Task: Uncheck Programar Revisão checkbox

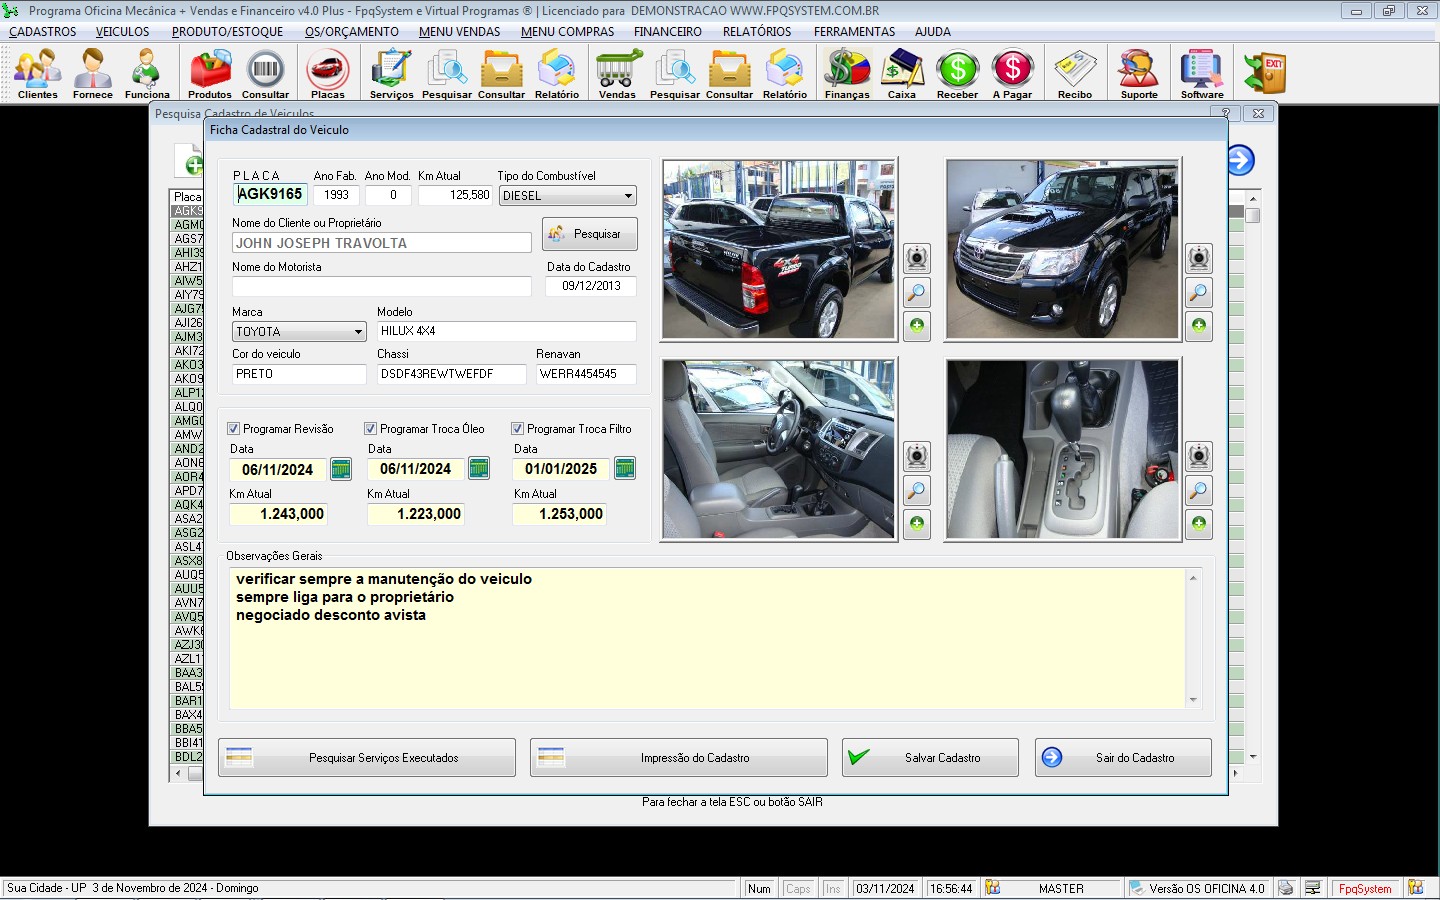Action: tap(234, 429)
